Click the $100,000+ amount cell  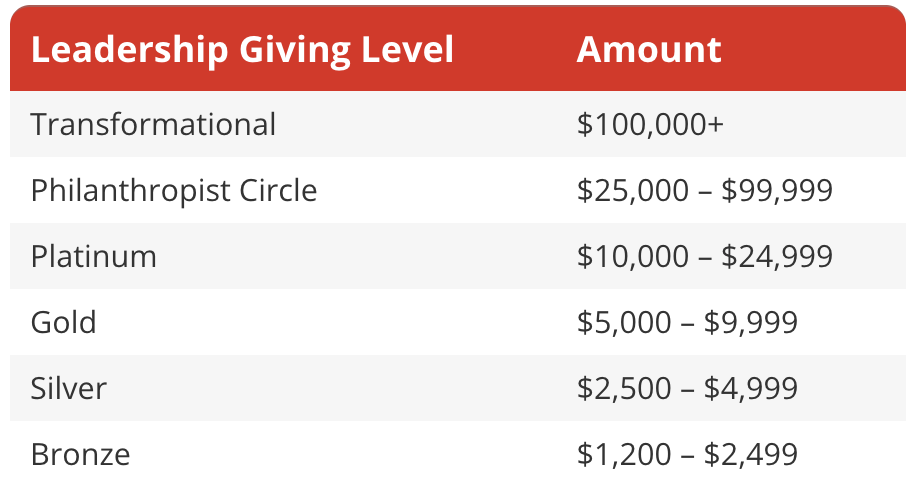click(650, 124)
